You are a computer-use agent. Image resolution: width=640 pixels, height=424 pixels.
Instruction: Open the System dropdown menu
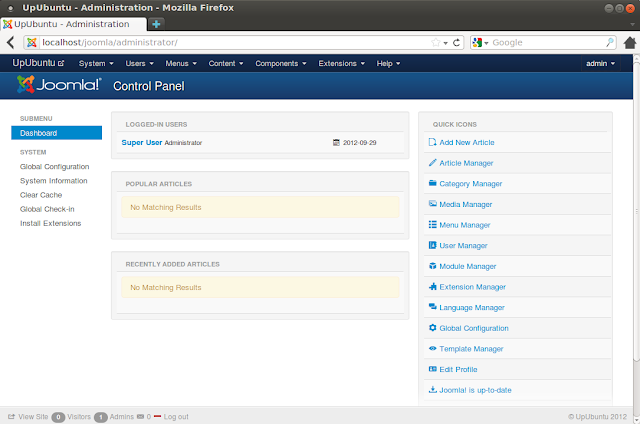coord(96,63)
